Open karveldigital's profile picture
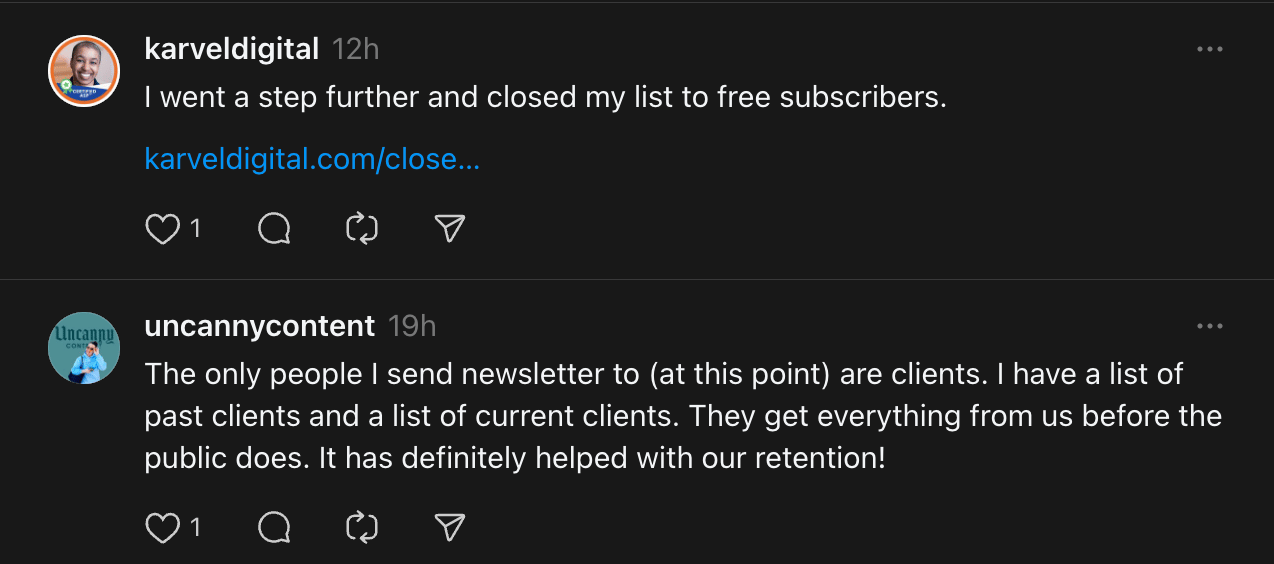Viewport: 1274px width, 564px height. [x=84, y=71]
